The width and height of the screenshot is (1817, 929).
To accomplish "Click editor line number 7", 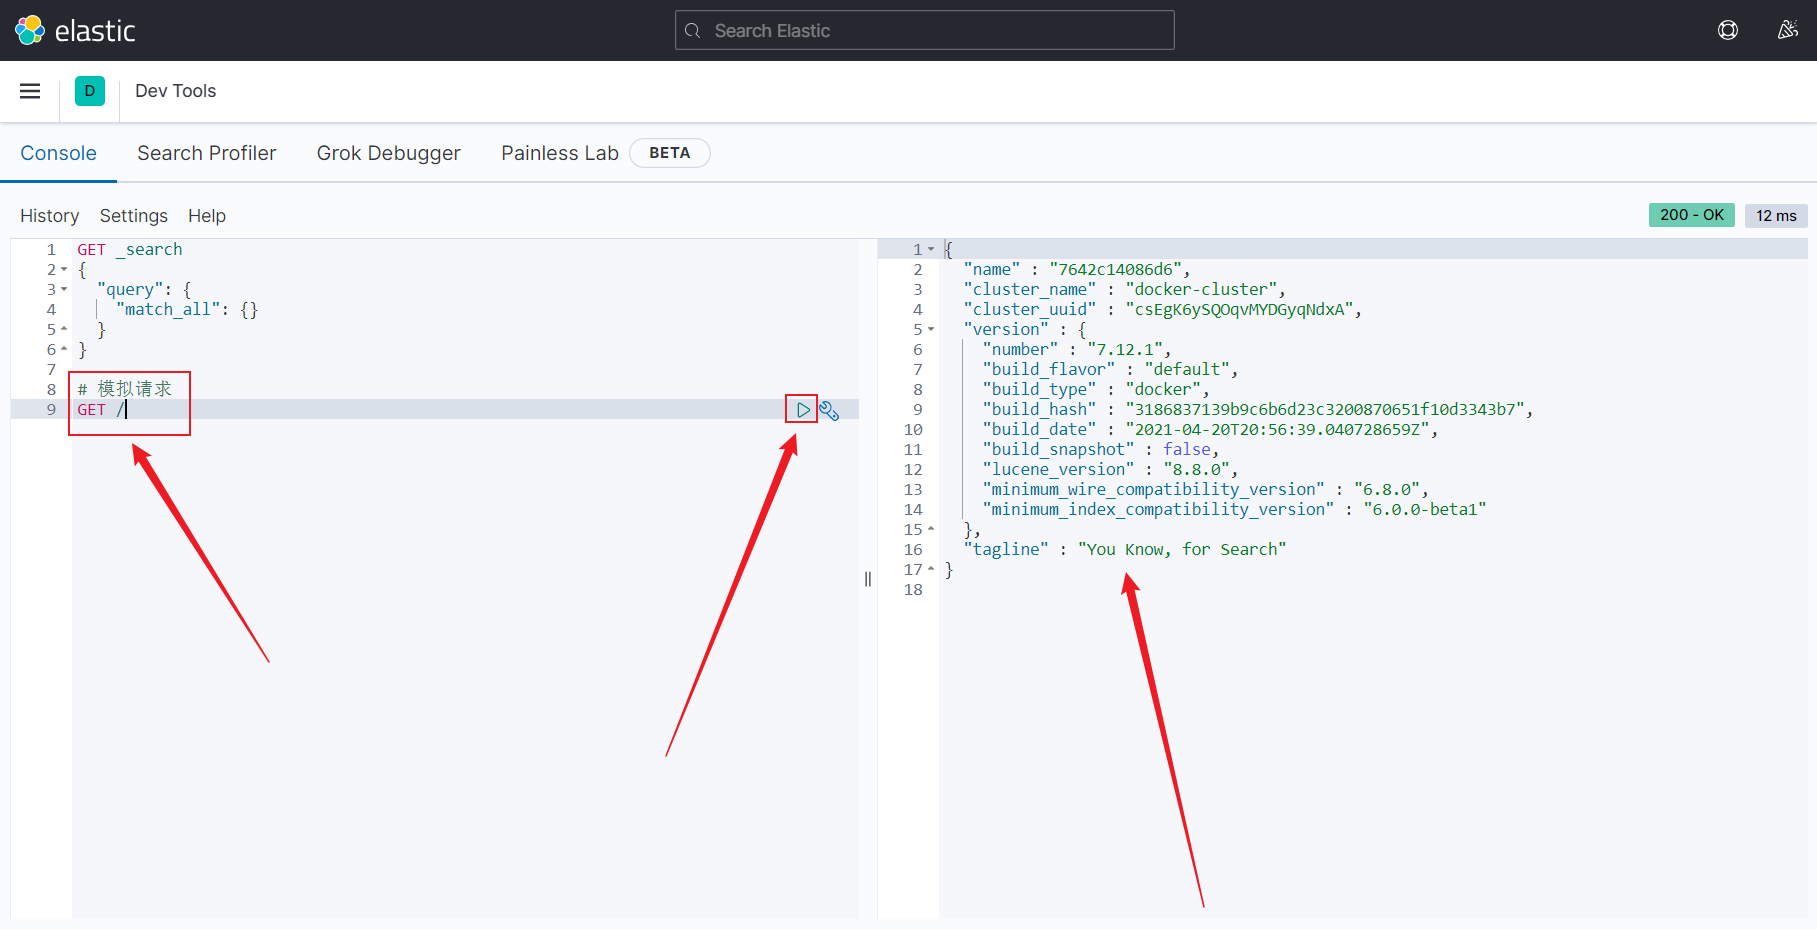I will pos(51,369).
